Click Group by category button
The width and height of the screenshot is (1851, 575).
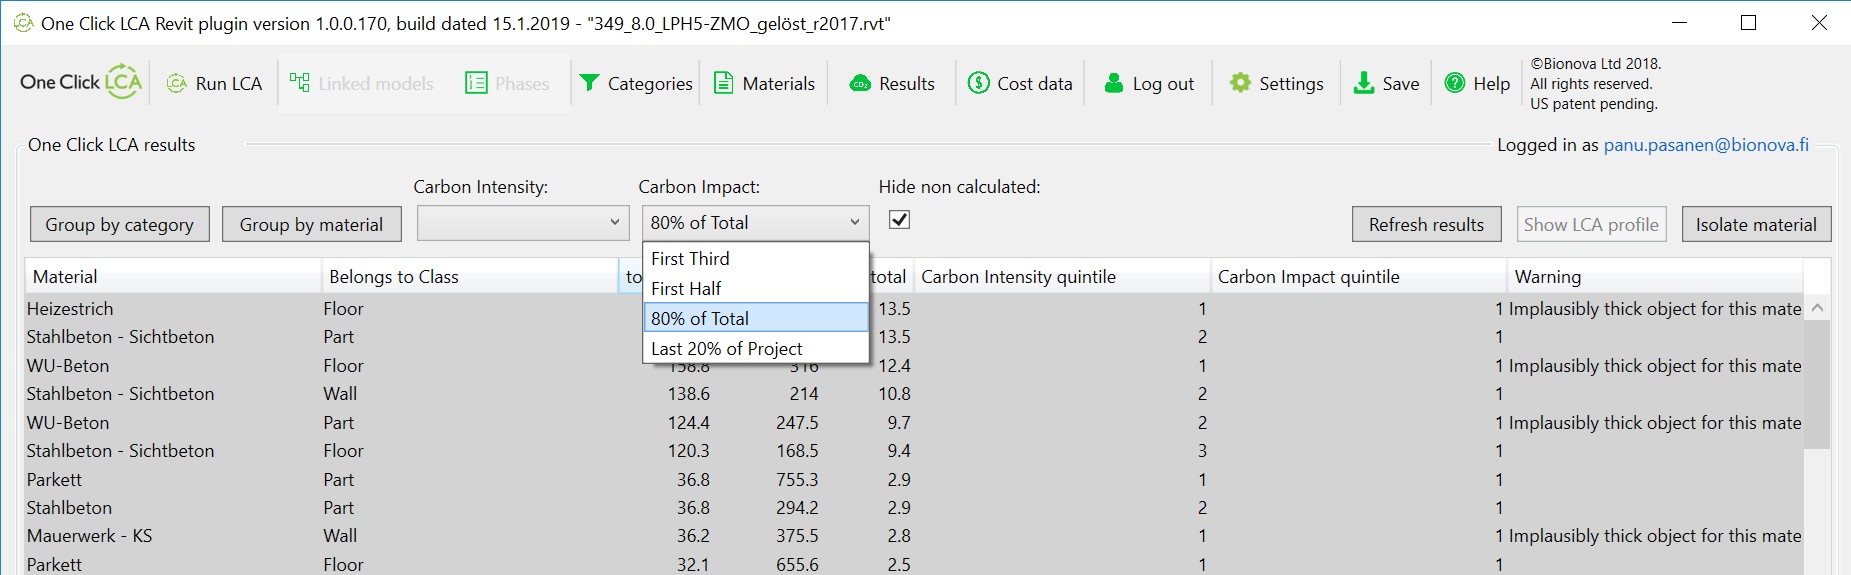tap(120, 224)
